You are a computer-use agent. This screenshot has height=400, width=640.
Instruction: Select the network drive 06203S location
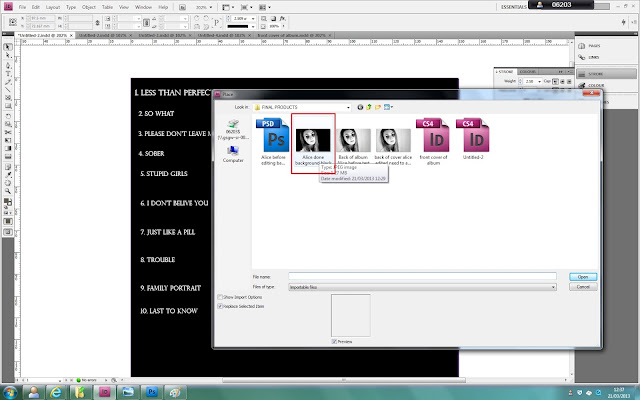(x=233, y=129)
